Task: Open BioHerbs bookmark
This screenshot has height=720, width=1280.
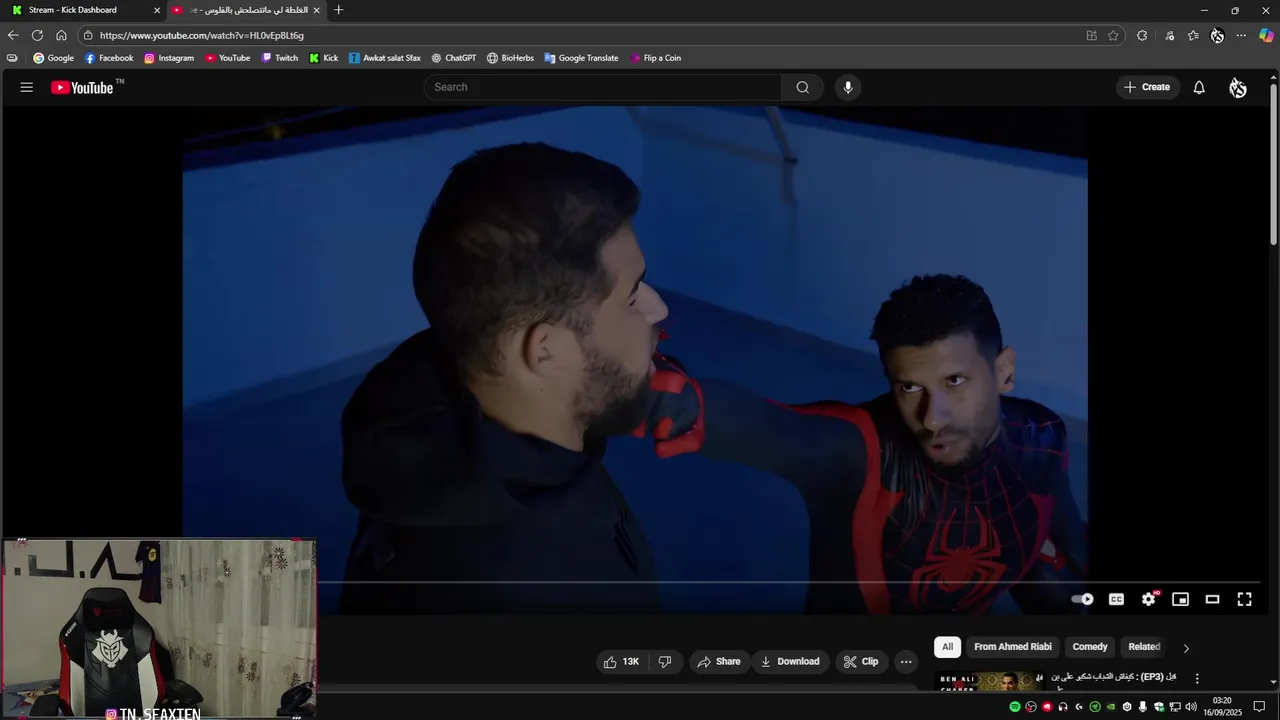Action: (x=510, y=58)
